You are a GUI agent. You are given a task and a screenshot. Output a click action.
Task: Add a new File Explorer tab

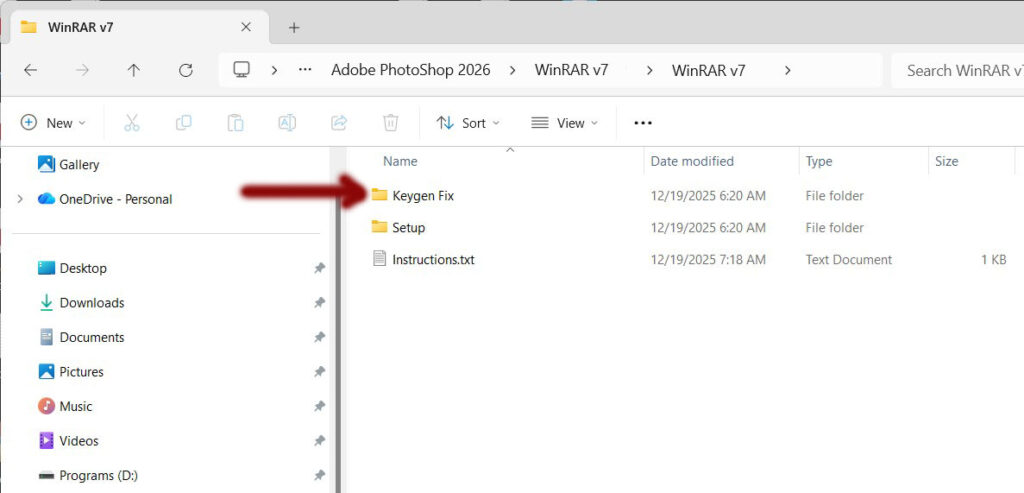tap(294, 27)
